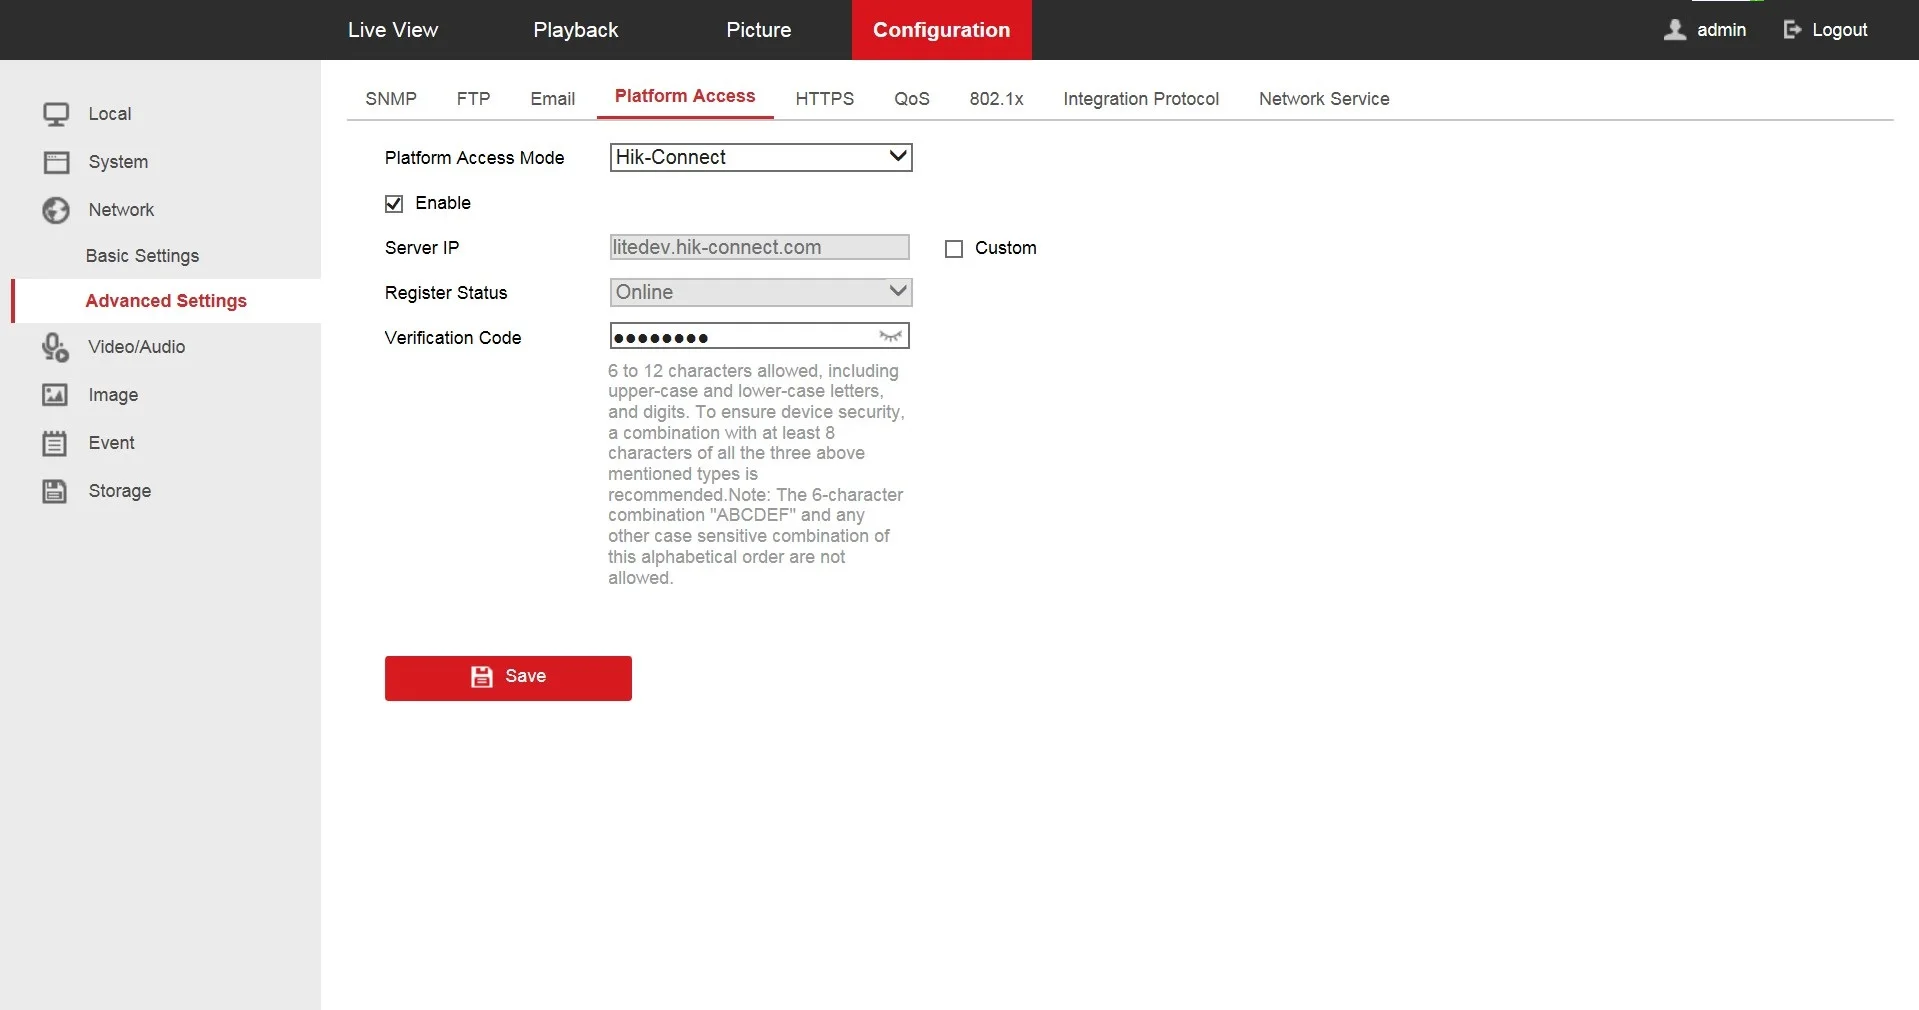Switch to Network Service tab
The height and width of the screenshot is (1010, 1919).
point(1324,99)
